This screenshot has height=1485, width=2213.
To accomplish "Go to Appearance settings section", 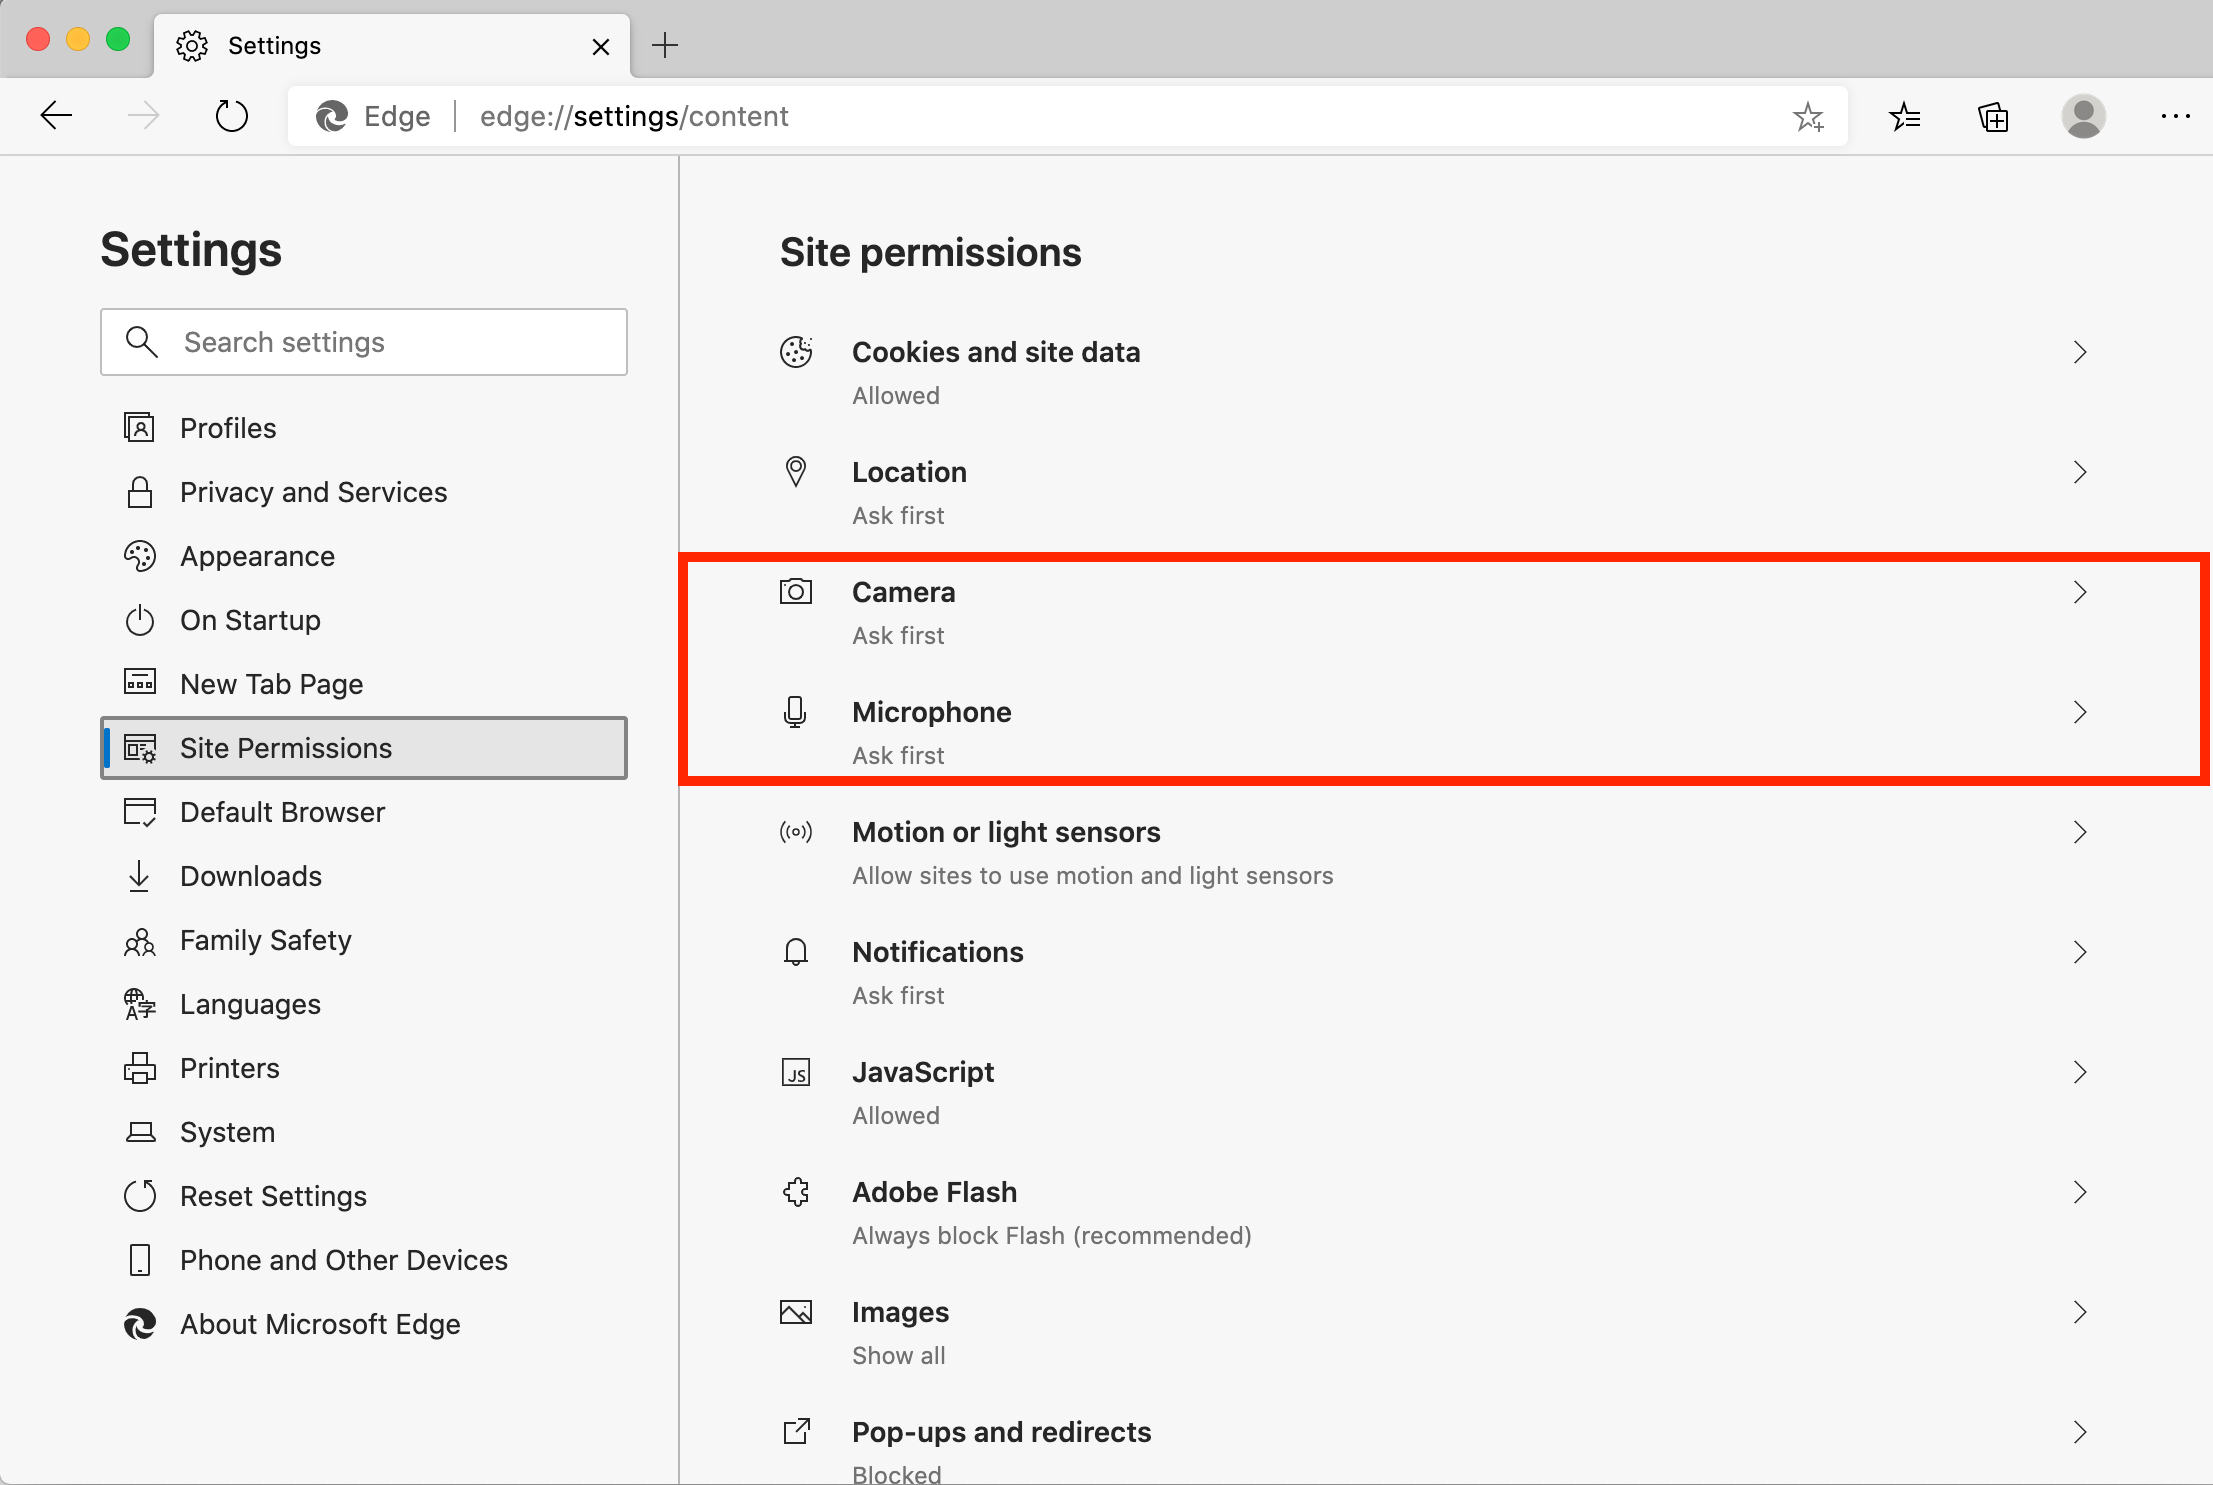I will [257, 556].
